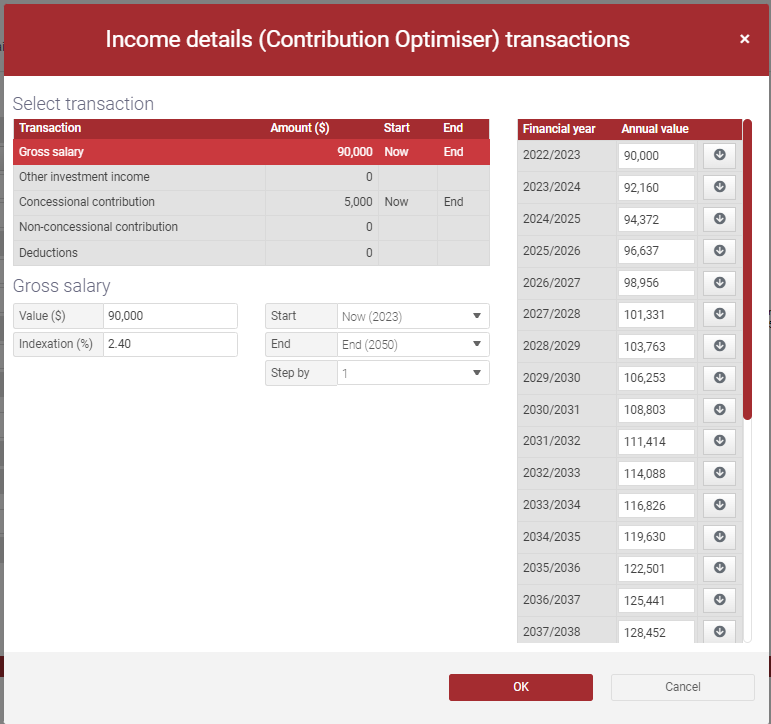The height and width of the screenshot is (724, 771).
Task: Select the Non-concessional contribution row
Action: click(x=251, y=227)
